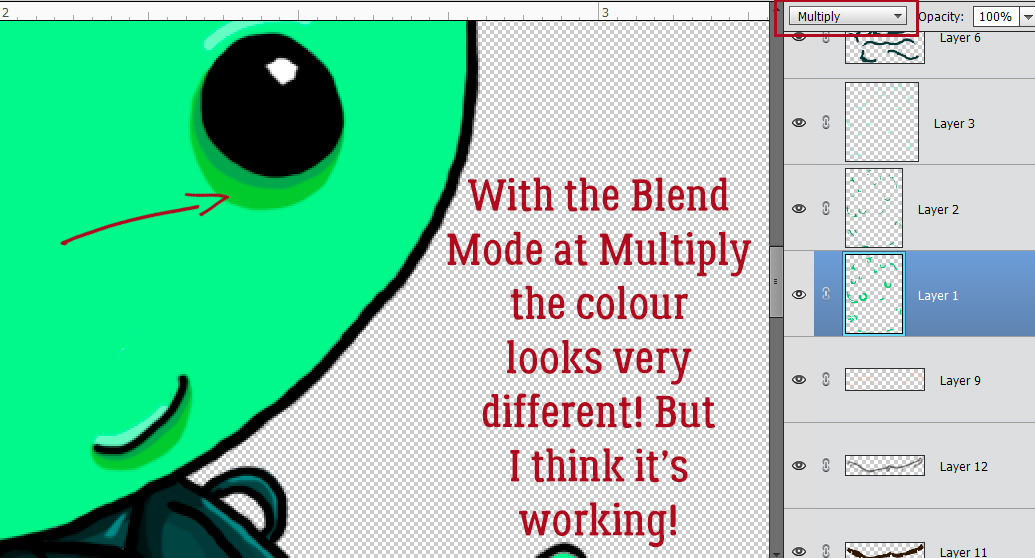Click the highlighted Layer 1 thumbnail
1035x558 pixels.
pyautogui.click(x=874, y=294)
